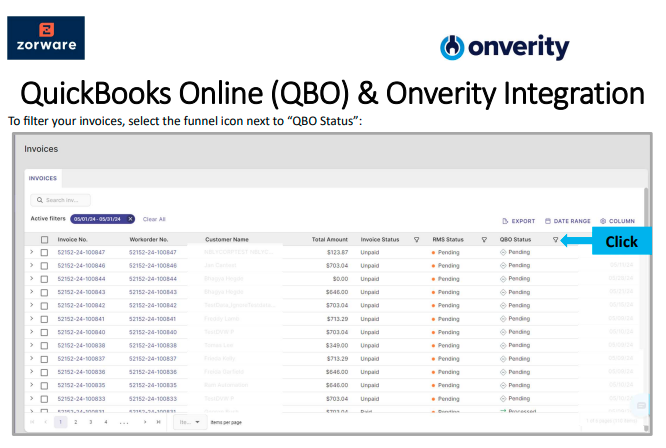Open workorder number link 52152-24-100838
The height and width of the screenshot is (448, 666).
click(x=153, y=346)
